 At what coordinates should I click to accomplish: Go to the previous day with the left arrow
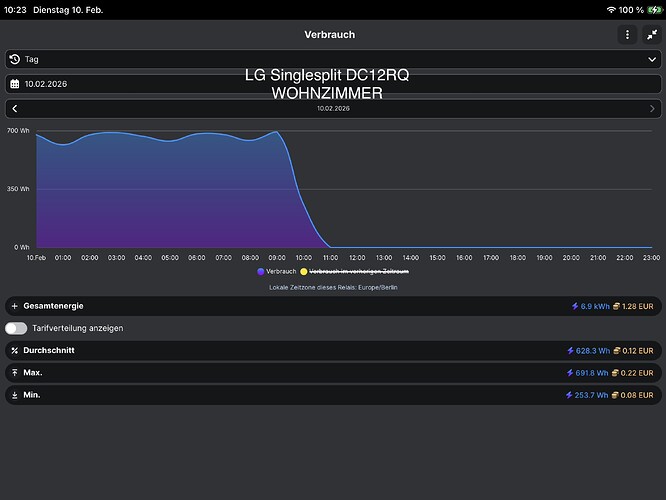15,108
